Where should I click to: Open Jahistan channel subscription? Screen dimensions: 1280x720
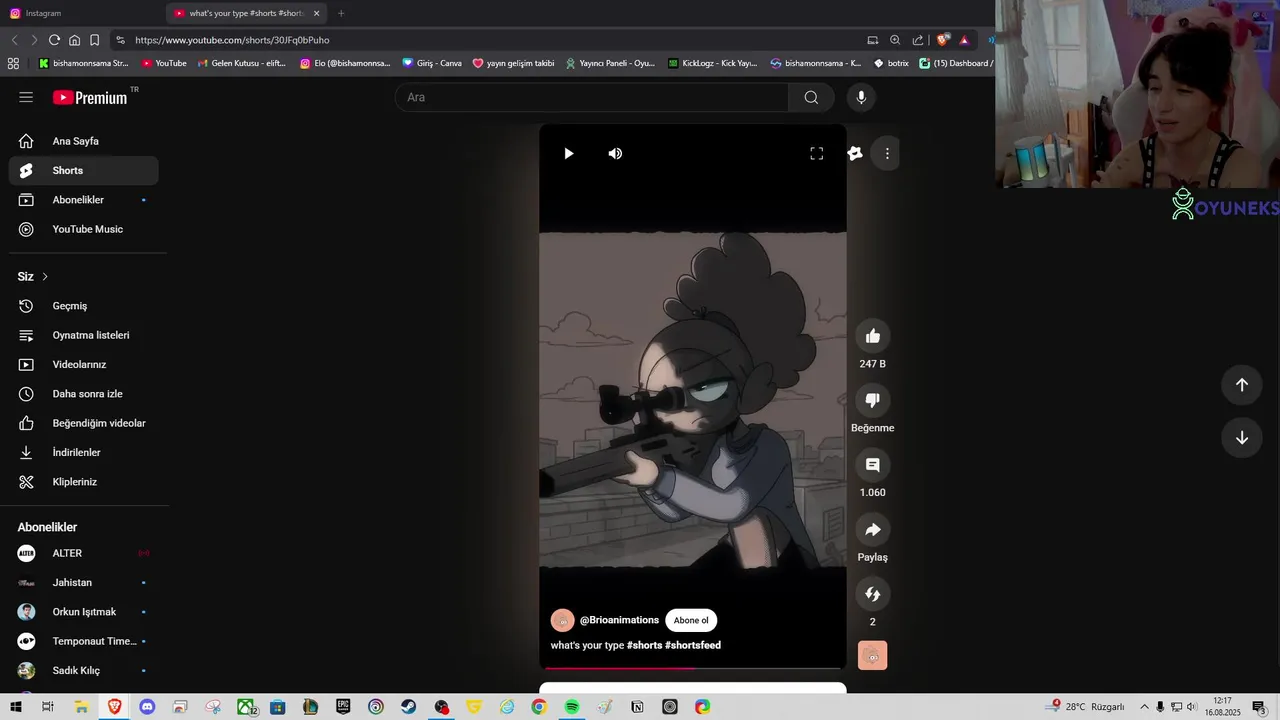(x=84, y=582)
